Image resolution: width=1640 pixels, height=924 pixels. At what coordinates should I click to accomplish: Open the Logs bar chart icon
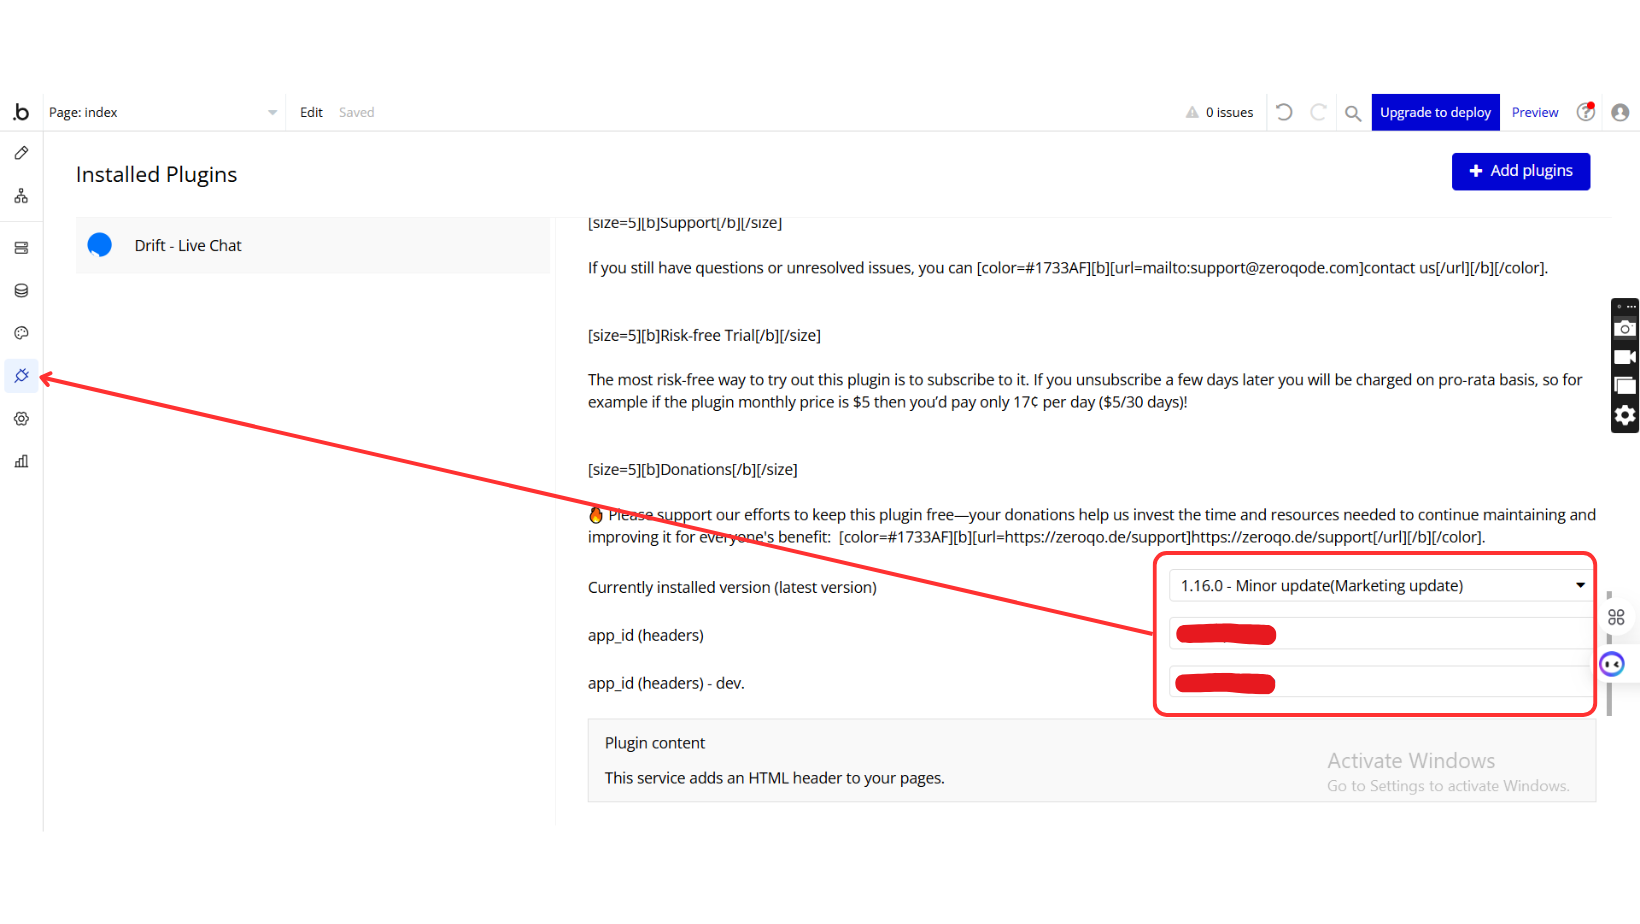pos(21,461)
